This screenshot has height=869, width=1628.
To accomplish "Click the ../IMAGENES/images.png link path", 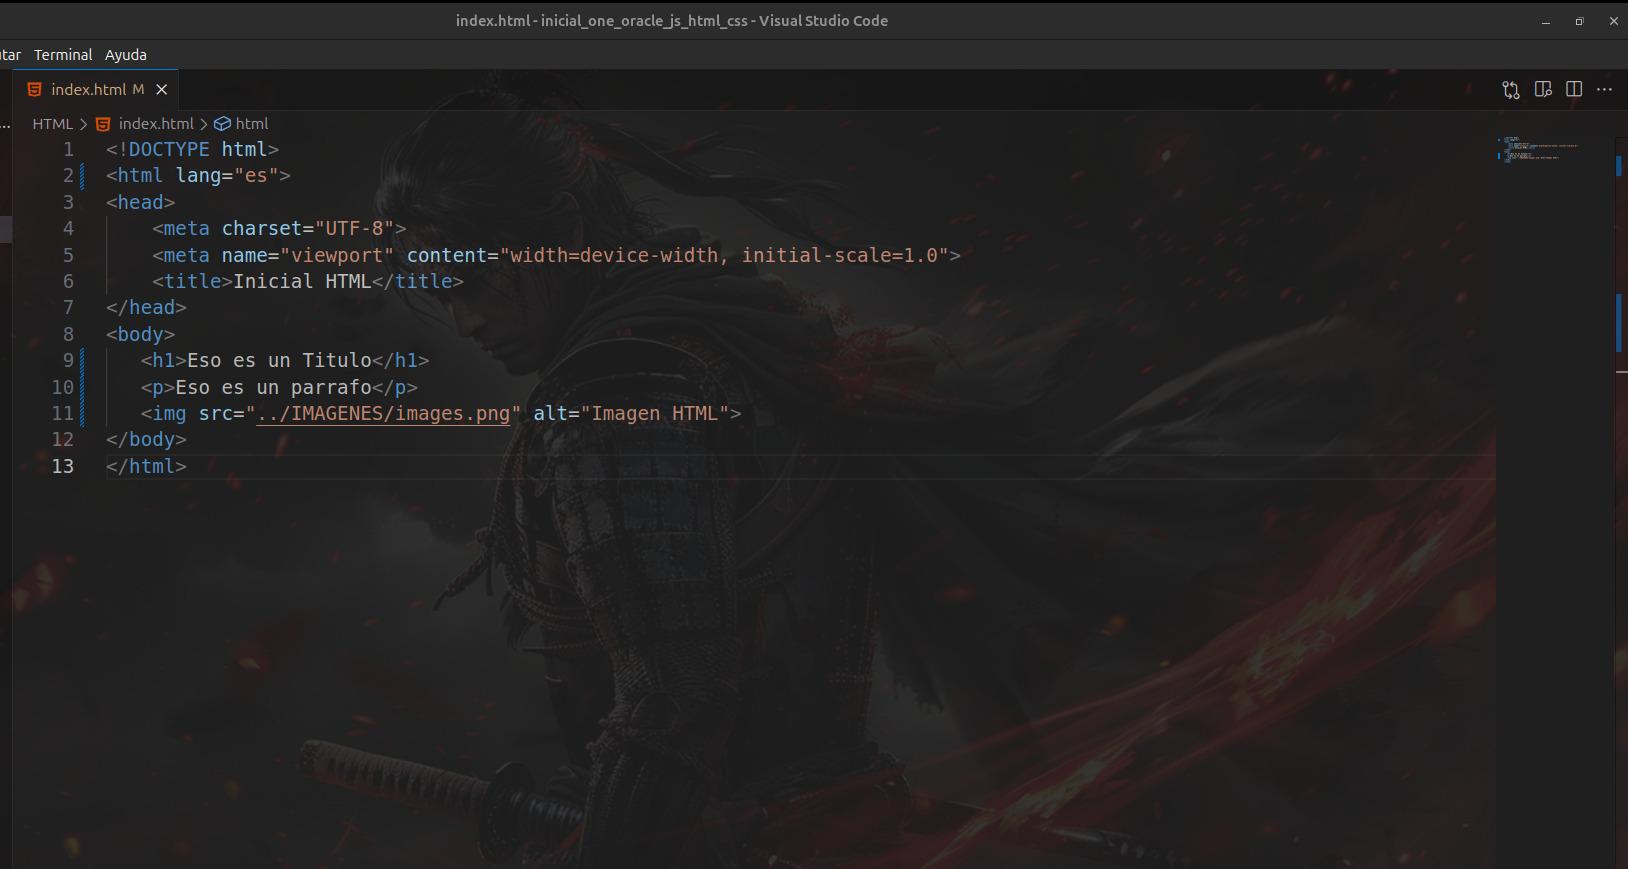I will tap(383, 413).
